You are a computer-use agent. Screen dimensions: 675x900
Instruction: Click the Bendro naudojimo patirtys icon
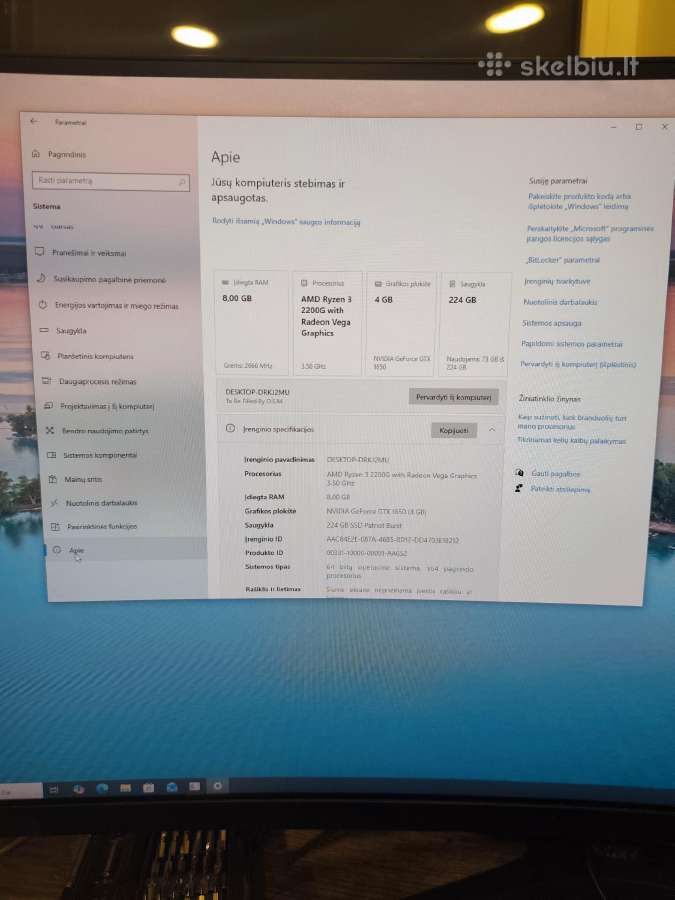point(50,430)
